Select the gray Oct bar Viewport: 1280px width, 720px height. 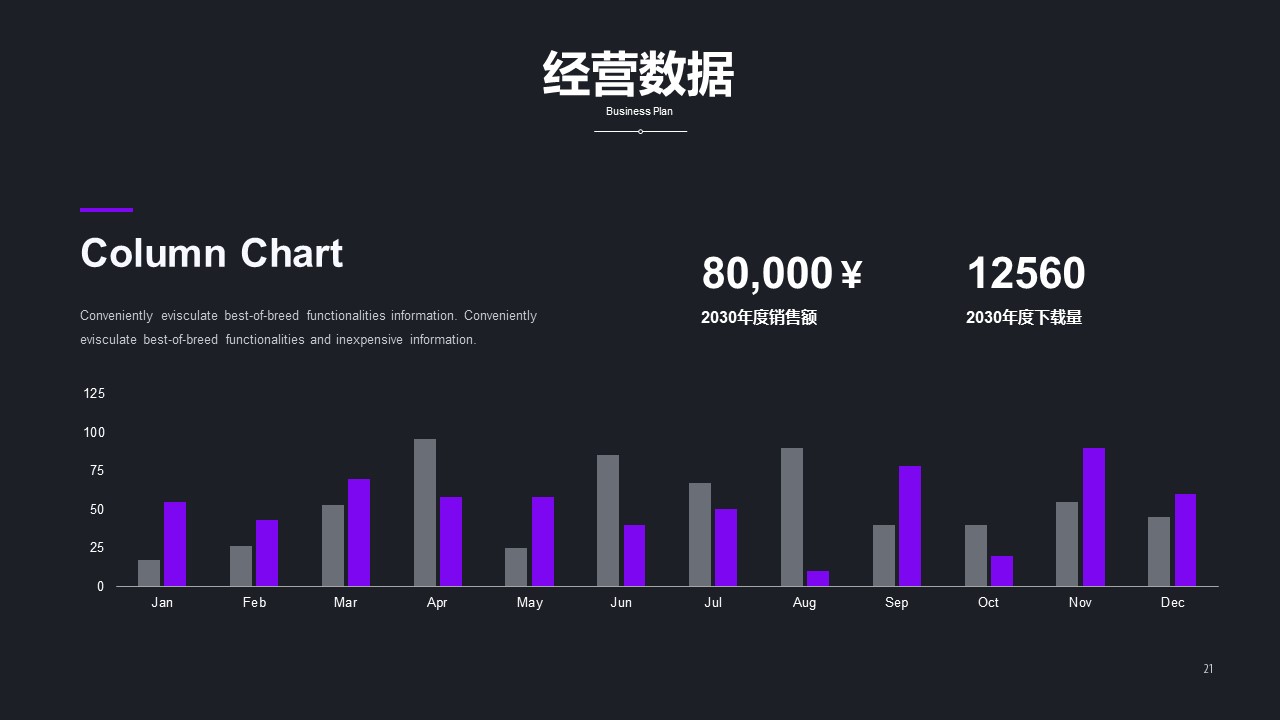click(x=976, y=555)
